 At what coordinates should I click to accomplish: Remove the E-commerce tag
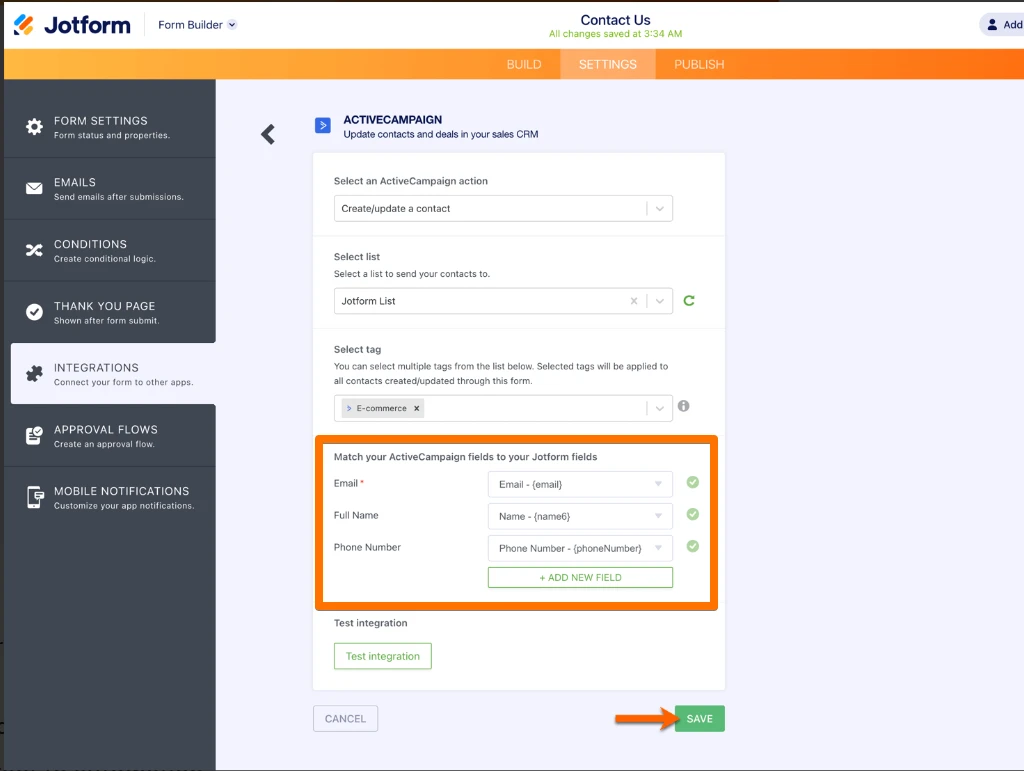pos(418,407)
